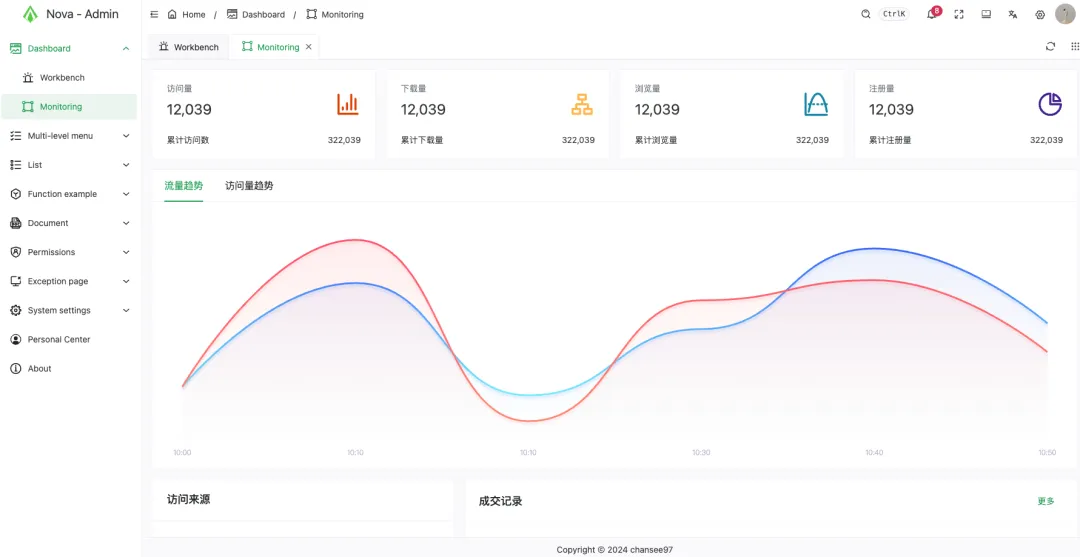The height and width of the screenshot is (557, 1080).
Task: Click the Dashboard breadcrumb
Action: tap(256, 14)
